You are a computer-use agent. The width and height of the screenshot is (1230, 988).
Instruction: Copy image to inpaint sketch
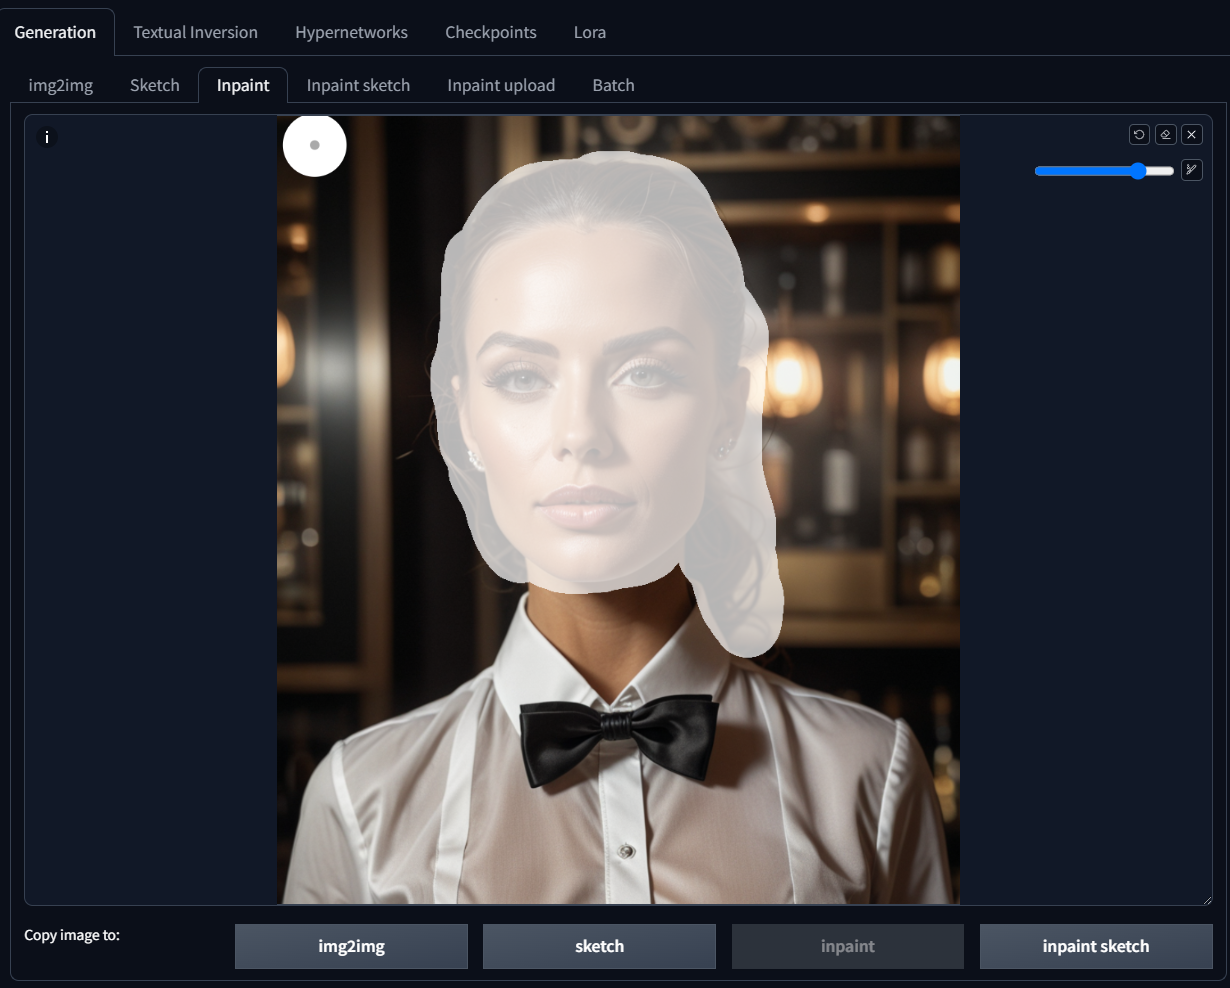[1095, 946]
